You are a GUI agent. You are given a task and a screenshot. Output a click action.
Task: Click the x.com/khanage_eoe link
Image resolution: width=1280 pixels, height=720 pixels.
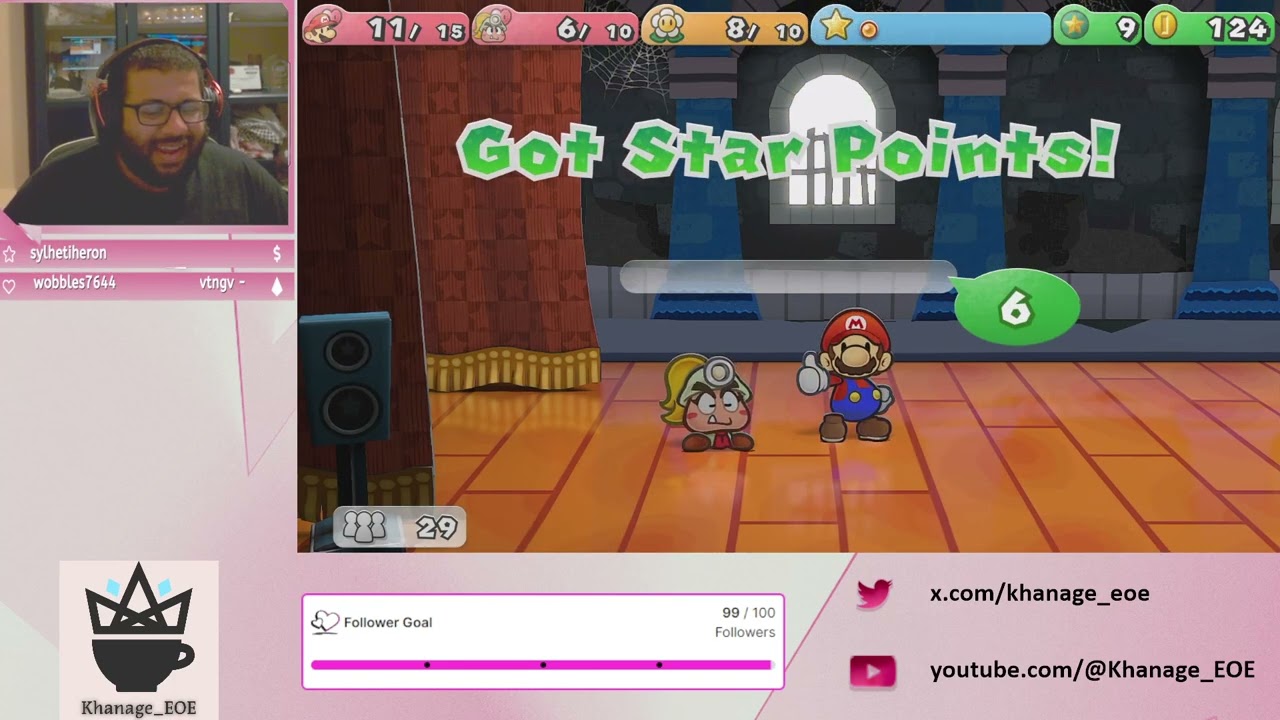[1040, 593]
